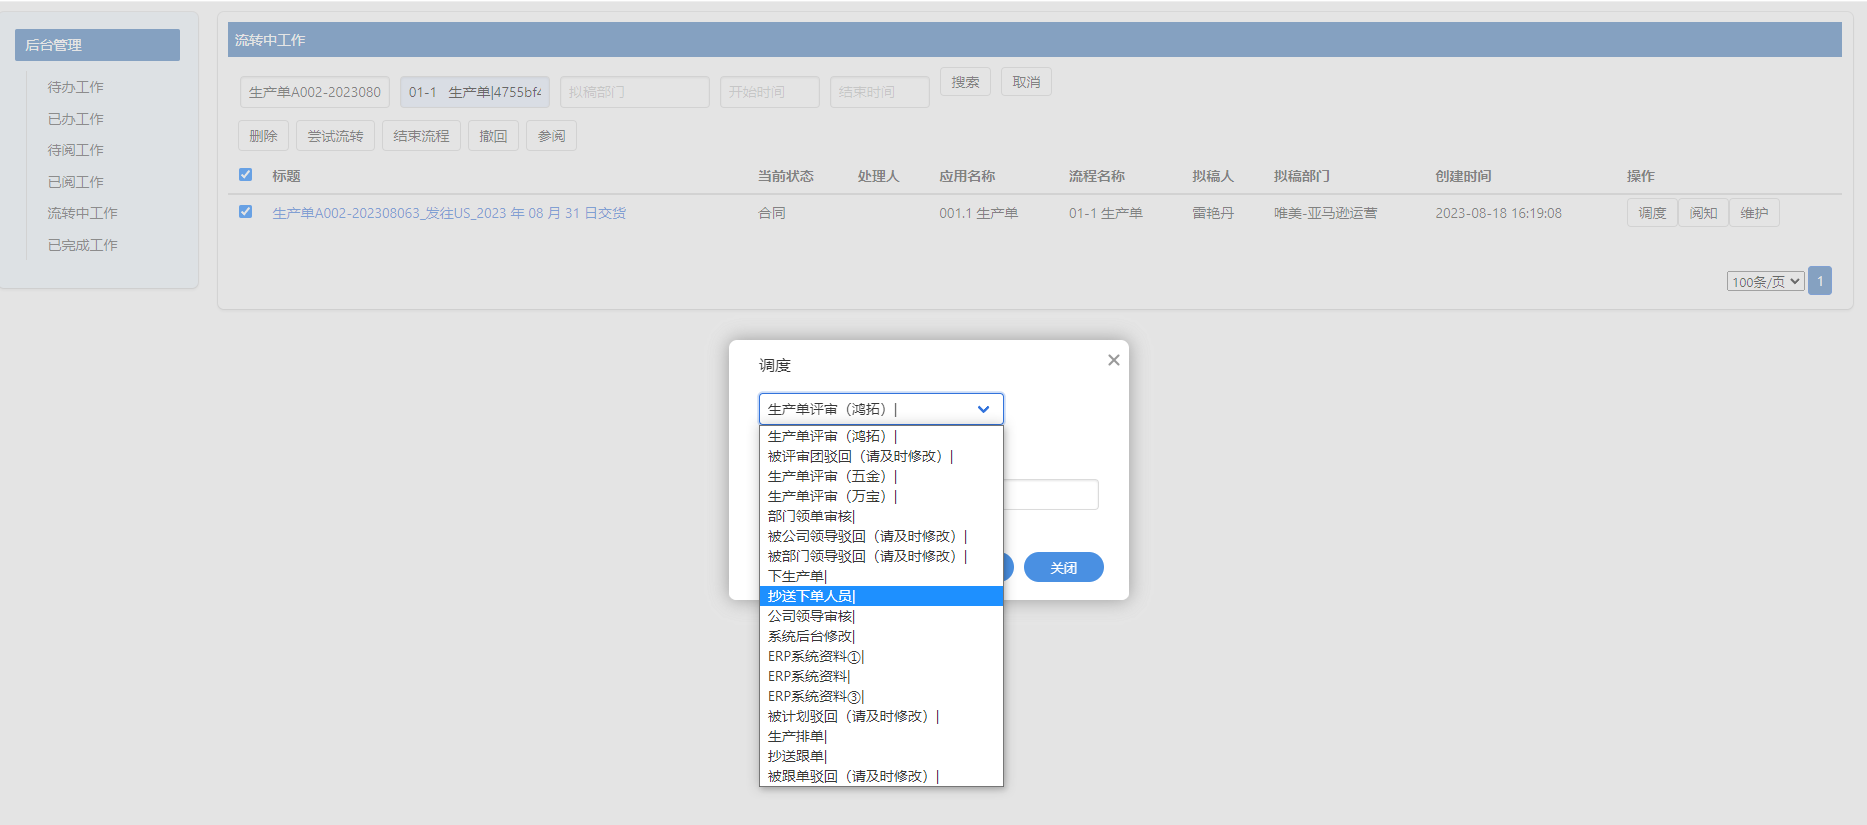
Task: Uncheck the 生产单A002-202308063 row checkbox
Action: (x=245, y=212)
